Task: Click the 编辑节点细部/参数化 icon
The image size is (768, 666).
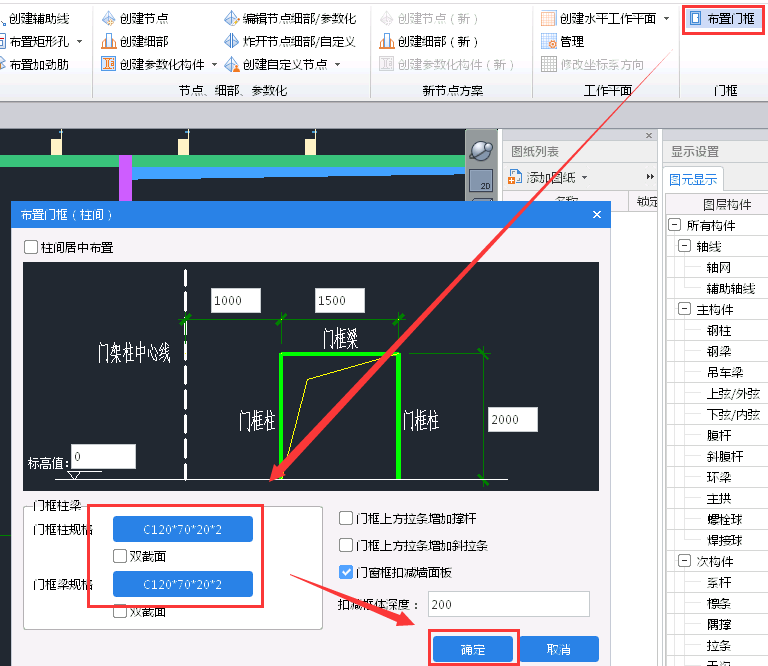Action: [231, 19]
